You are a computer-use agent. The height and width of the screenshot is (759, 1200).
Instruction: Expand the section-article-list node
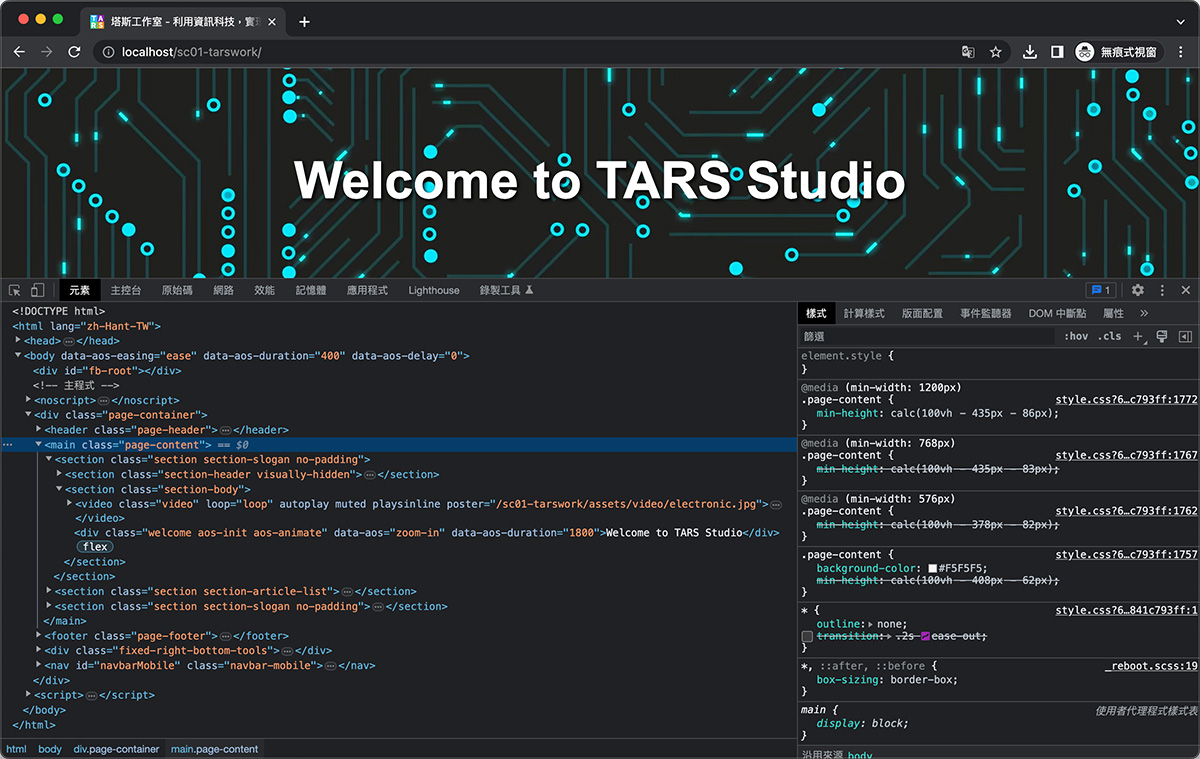pyautogui.click(x=48, y=592)
